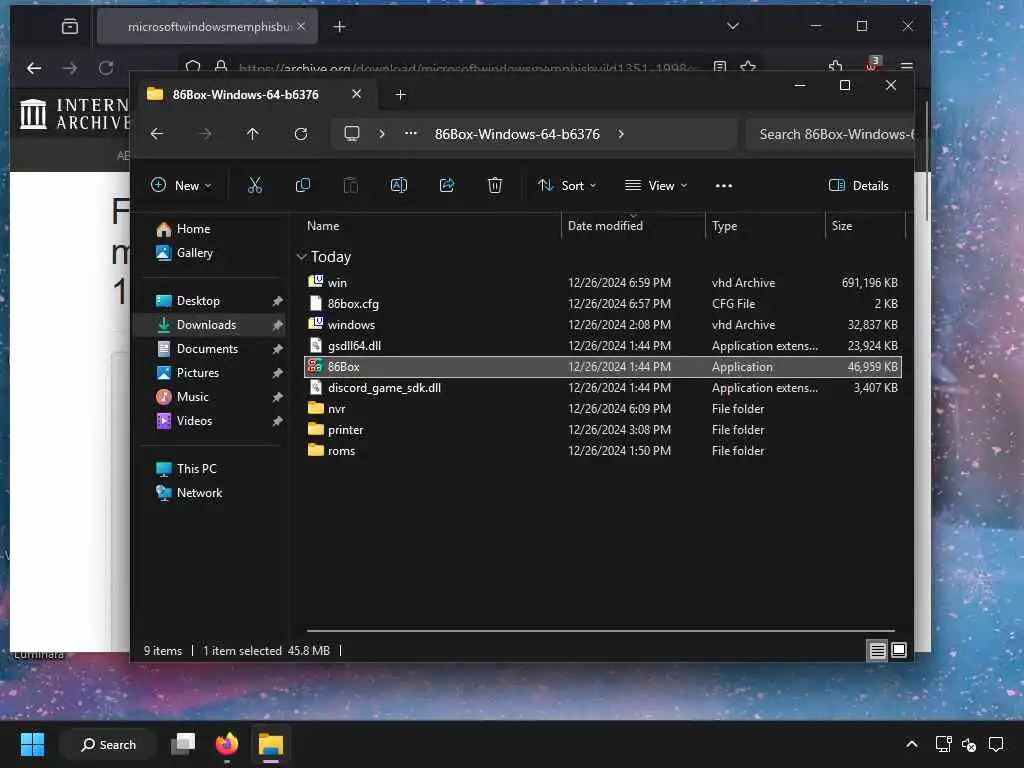The image size is (1024, 768).
Task: Select the win vhd file
Action: point(602,282)
